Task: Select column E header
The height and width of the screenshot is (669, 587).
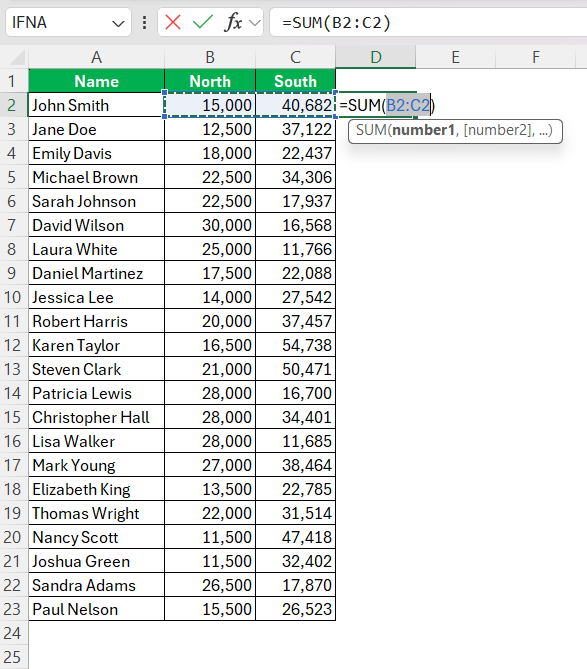Action: pyautogui.click(x=456, y=57)
